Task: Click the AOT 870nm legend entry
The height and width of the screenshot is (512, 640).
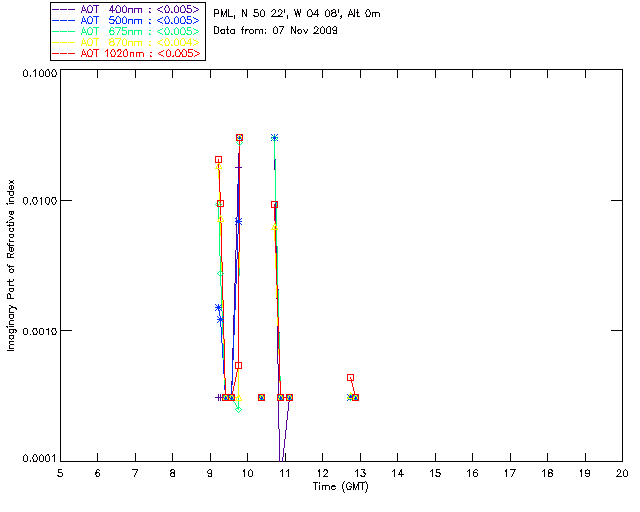Action: (127, 42)
